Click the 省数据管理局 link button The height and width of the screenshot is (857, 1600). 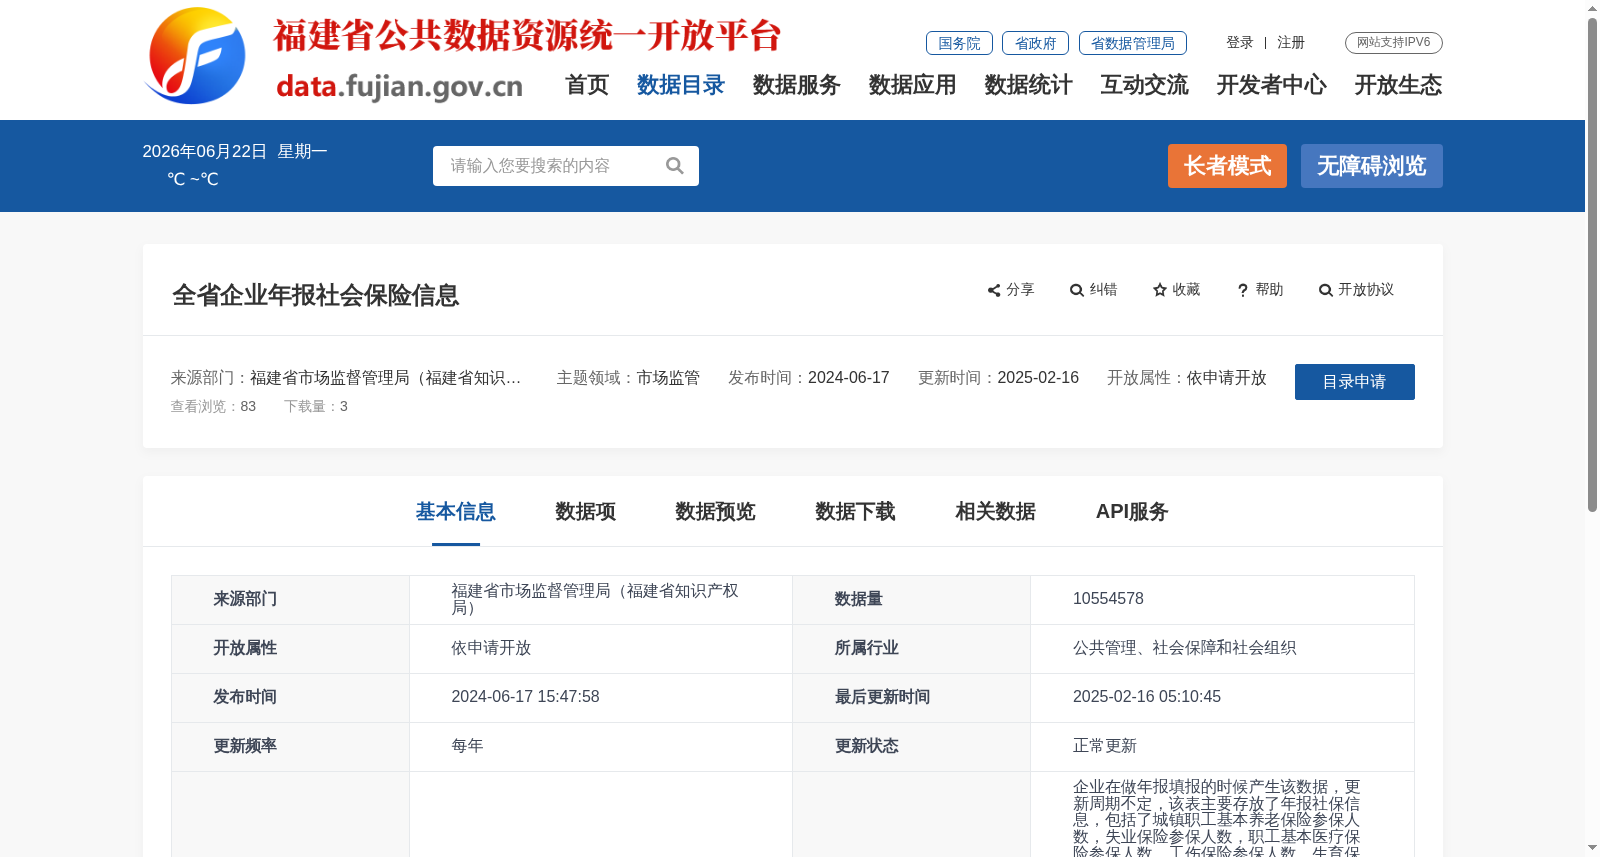tap(1133, 43)
